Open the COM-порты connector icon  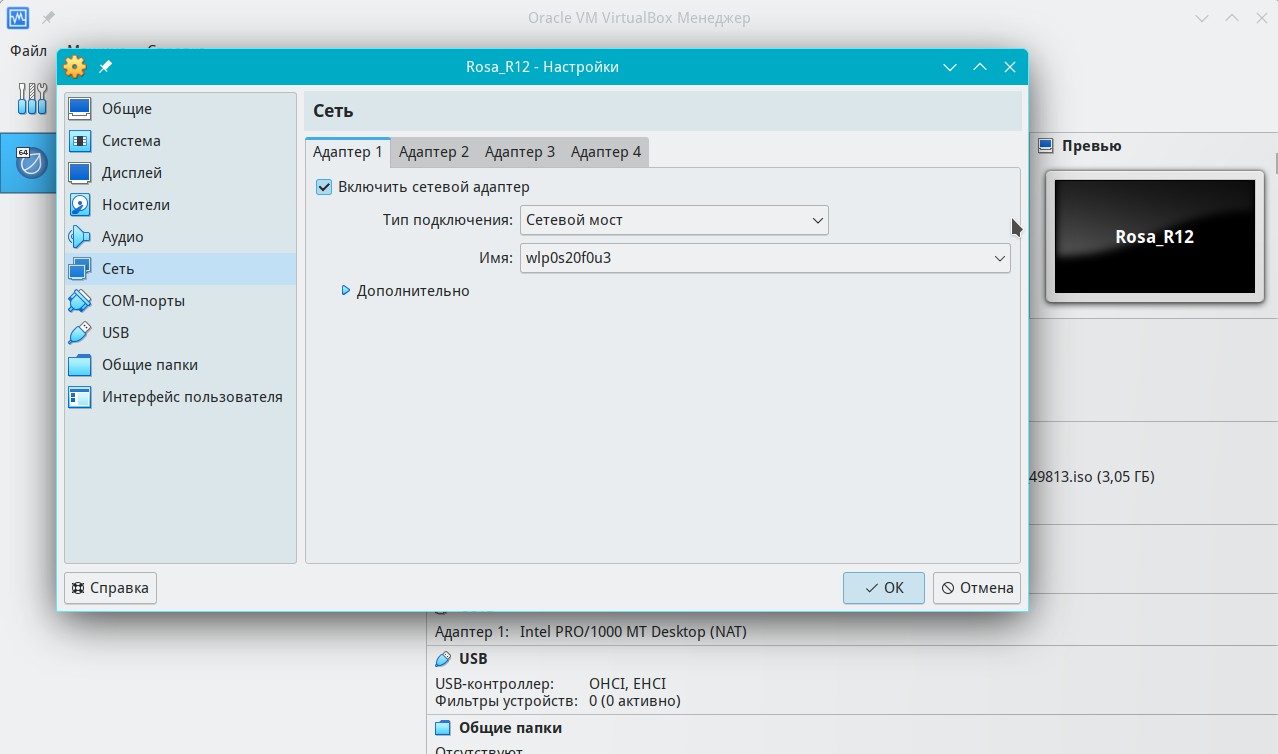tap(80, 301)
